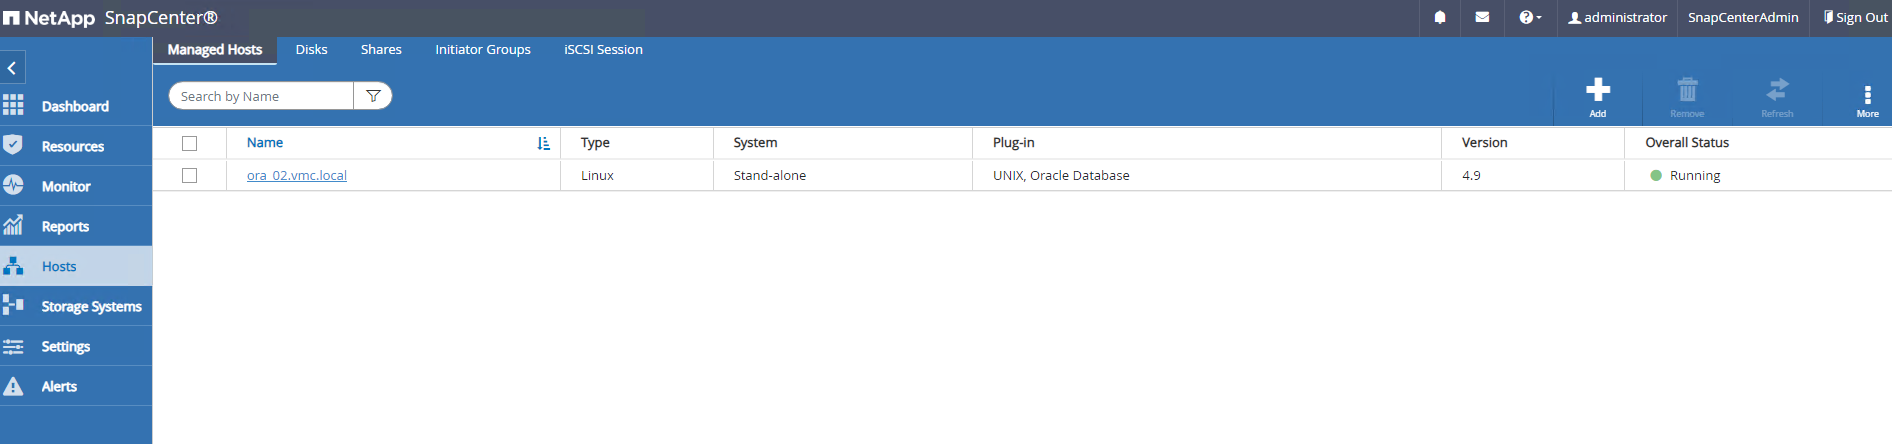1892x444 pixels.
Task: Click the Settings sliders icon
Action: (13, 346)
